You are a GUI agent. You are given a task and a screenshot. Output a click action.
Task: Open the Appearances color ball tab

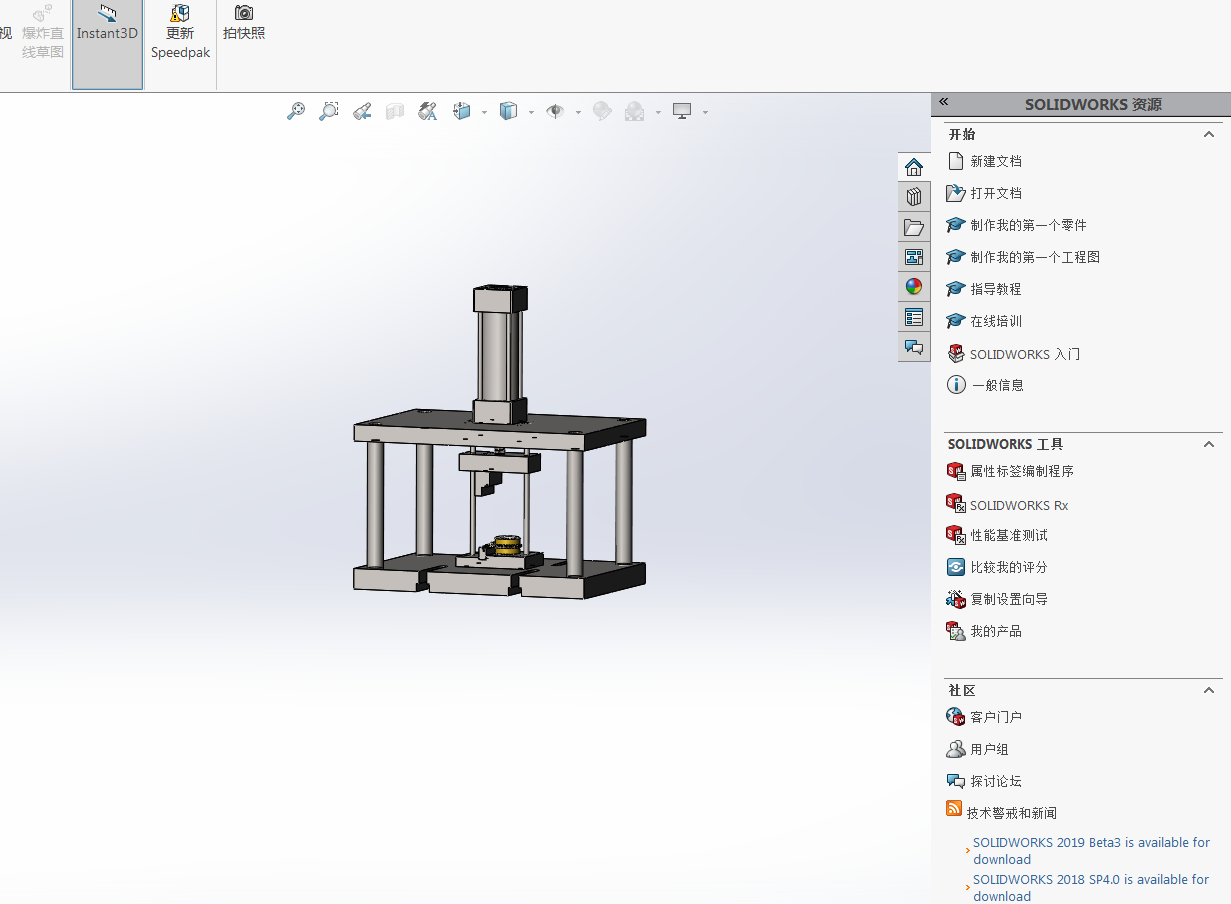[913, 287]
